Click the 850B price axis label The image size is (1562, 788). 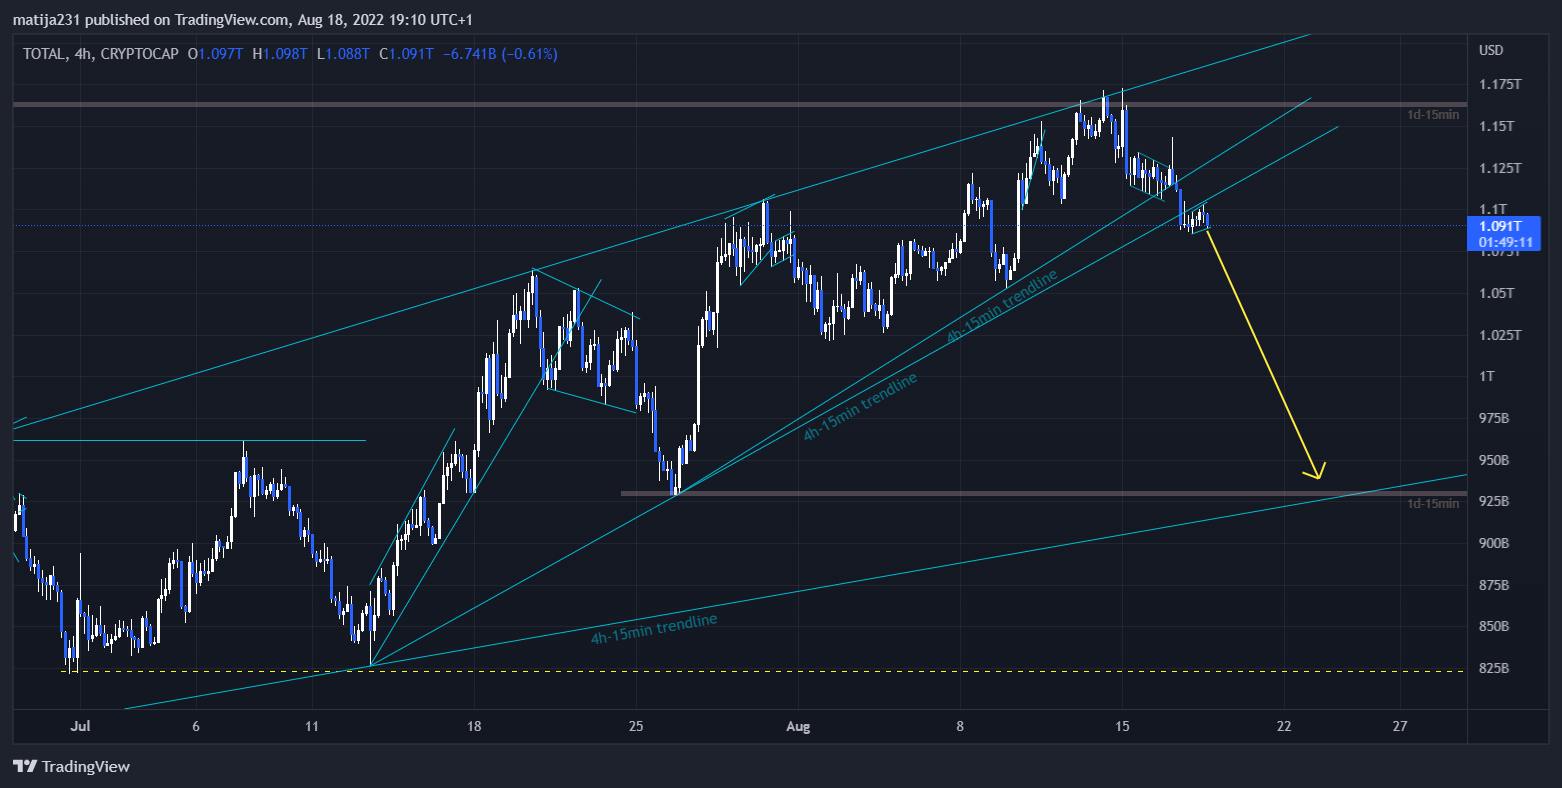(x=1494, y=627)
